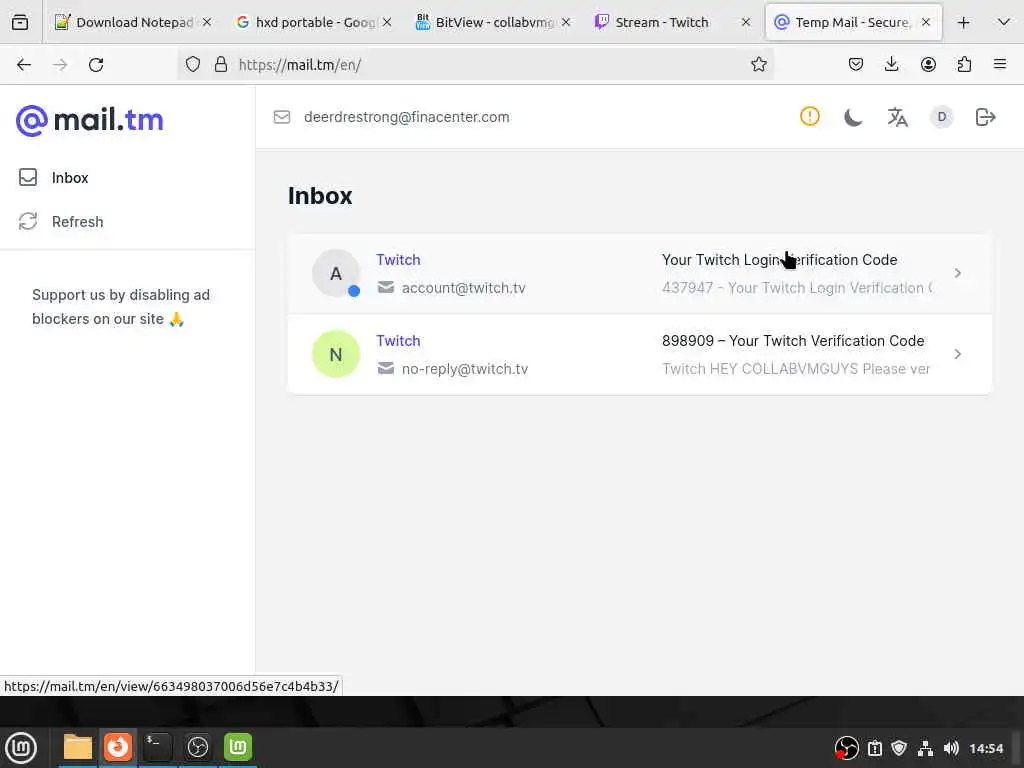
Task: Click the deerdrestrong@finacenter.com address
Action: [x=406, y=117]
